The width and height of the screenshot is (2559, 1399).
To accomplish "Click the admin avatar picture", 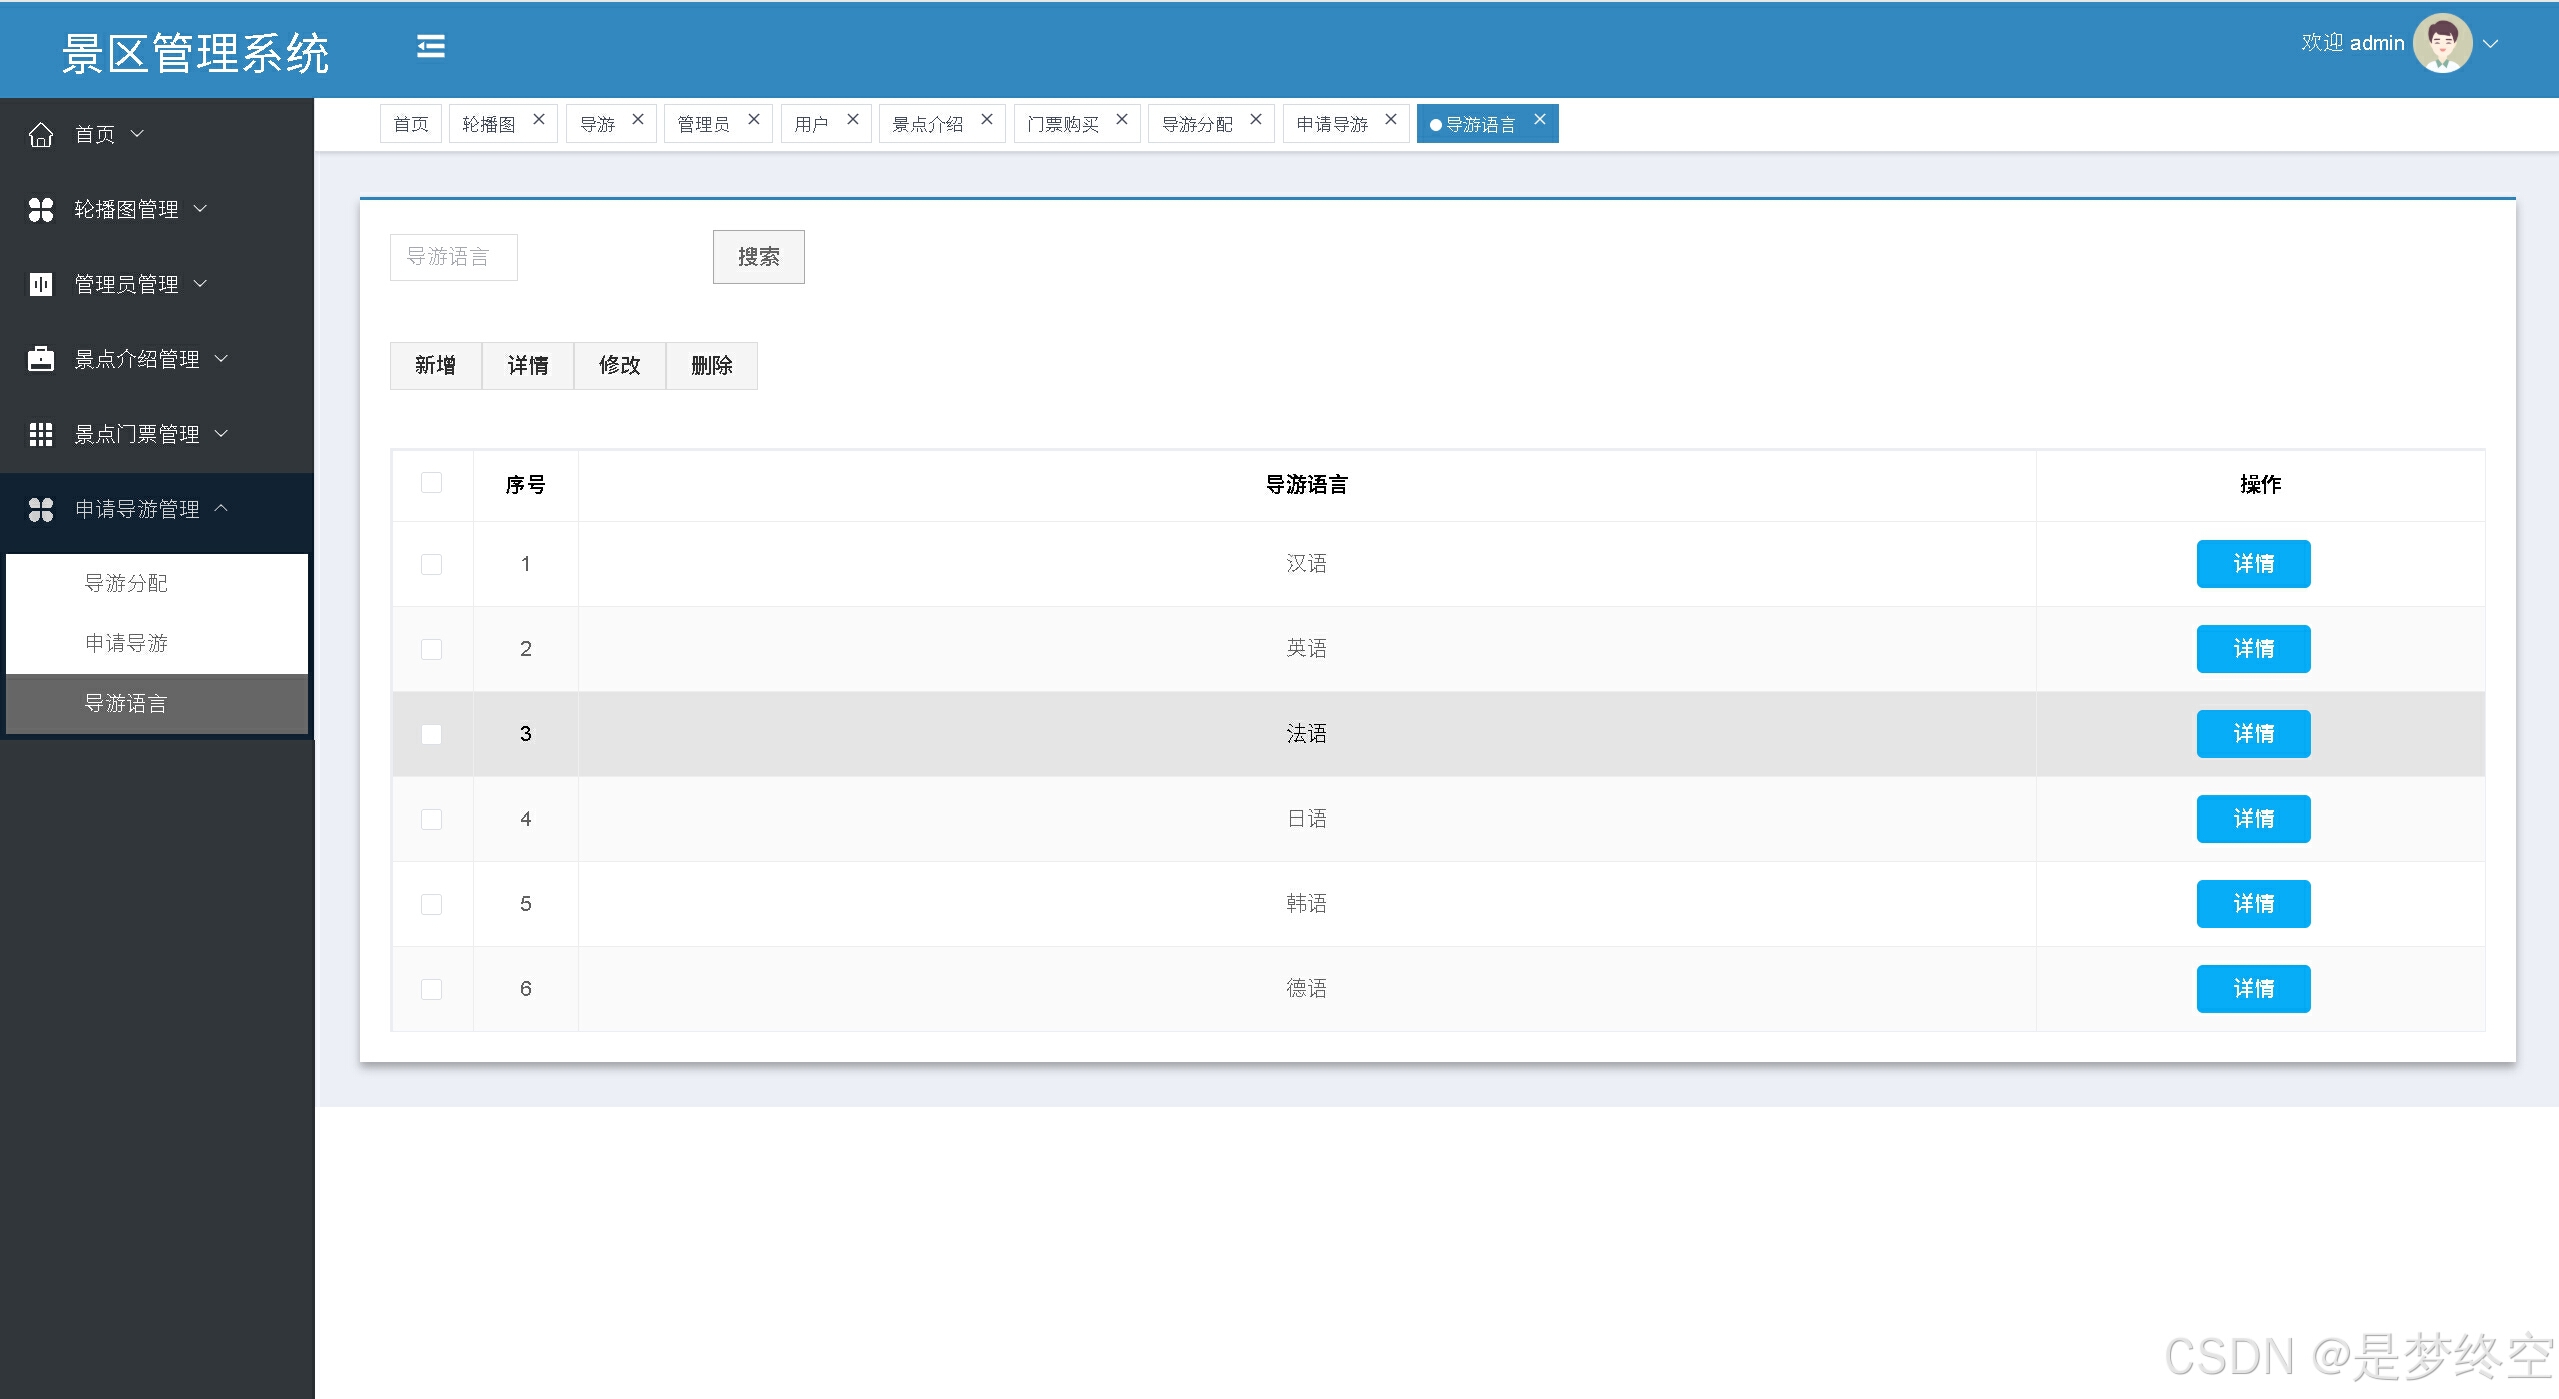I will pos(2441,44).
